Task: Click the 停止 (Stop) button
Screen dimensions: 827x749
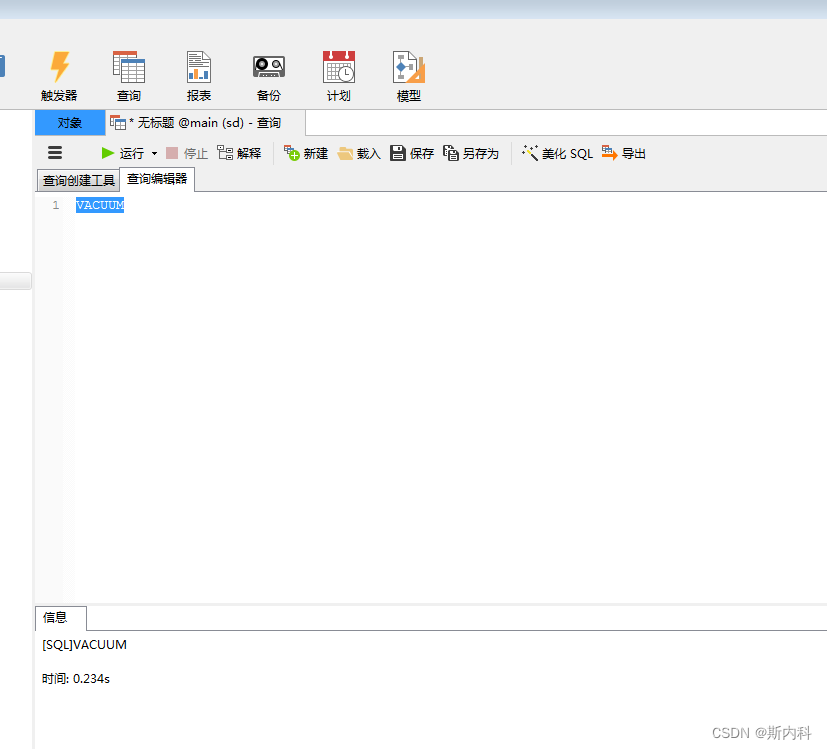Action: pyautogui.click(x=187, y=153)
